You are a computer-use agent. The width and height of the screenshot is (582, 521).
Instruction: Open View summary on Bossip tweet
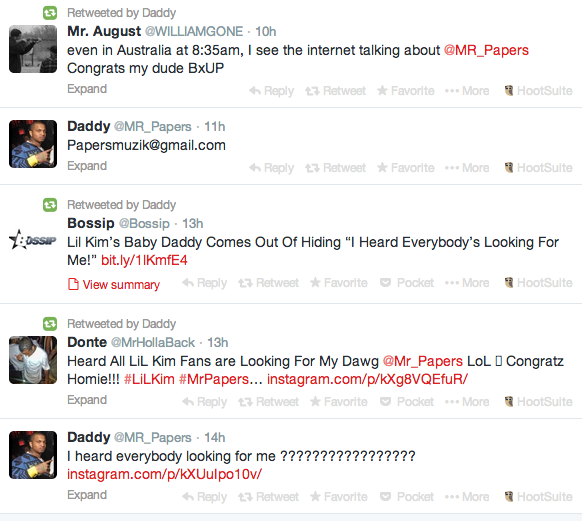coord(114,285)
